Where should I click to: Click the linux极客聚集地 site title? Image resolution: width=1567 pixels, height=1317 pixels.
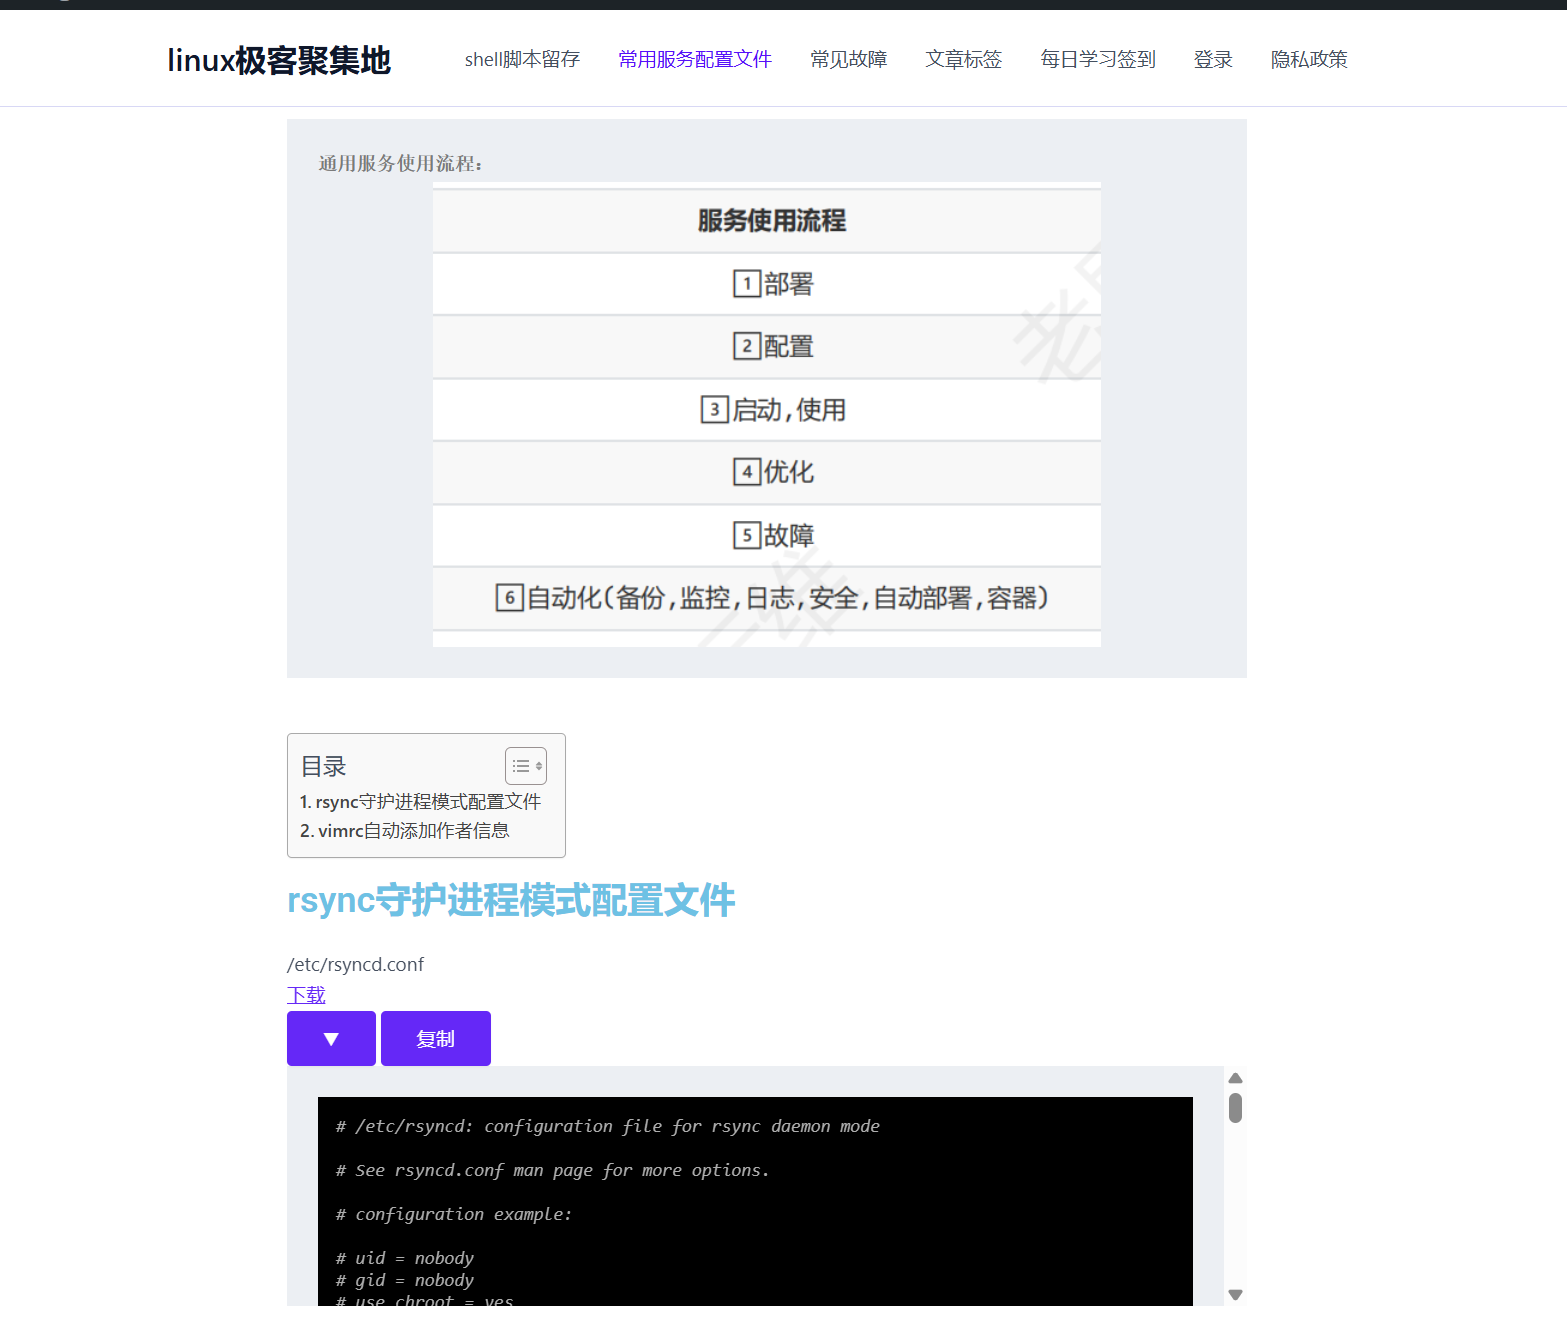(x=279, y=60)
